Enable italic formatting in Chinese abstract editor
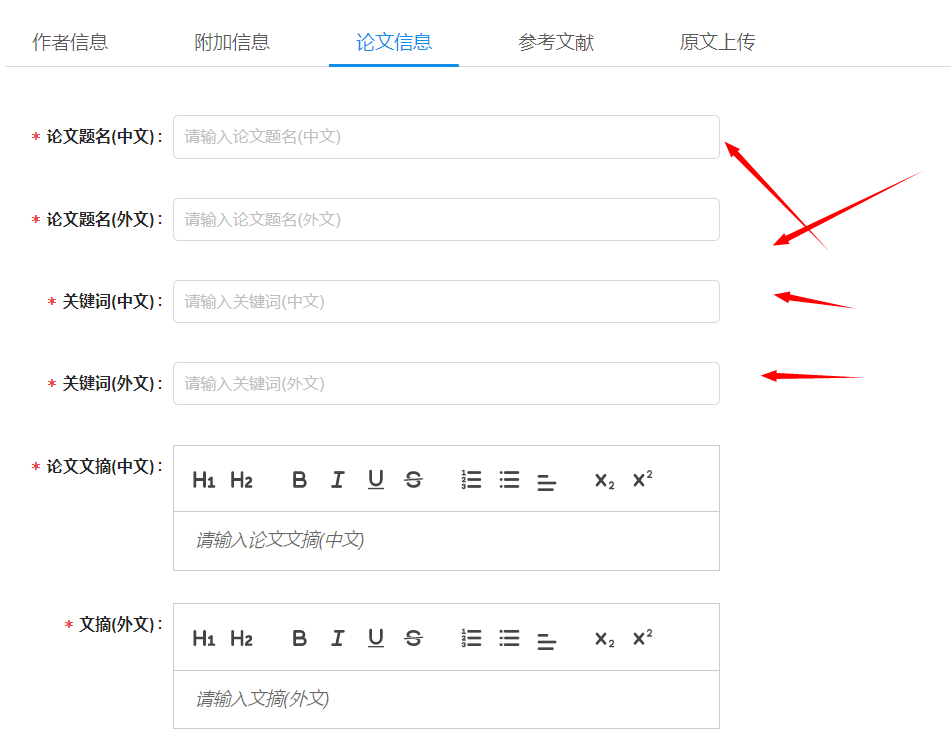Screen dimensions: 951x752 pyautogui.click(x=337, y=479)
